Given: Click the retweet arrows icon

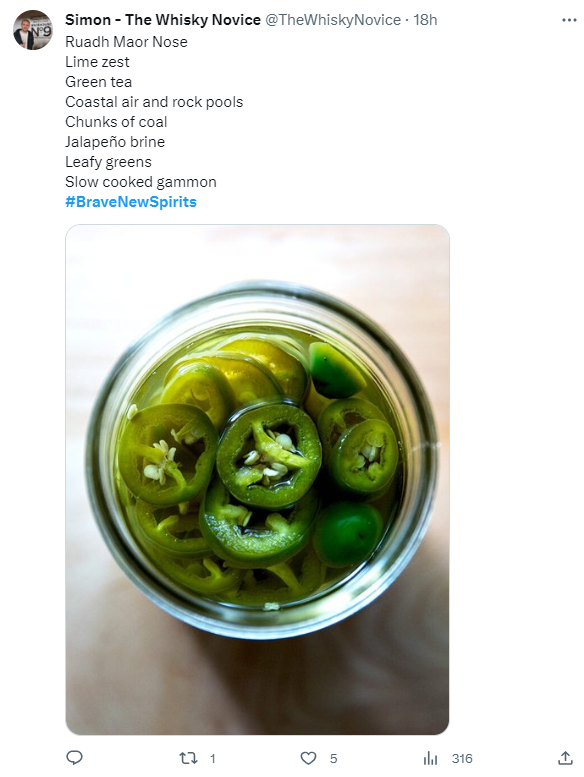Looking at the screenshot, I should (x=188, y=758).
